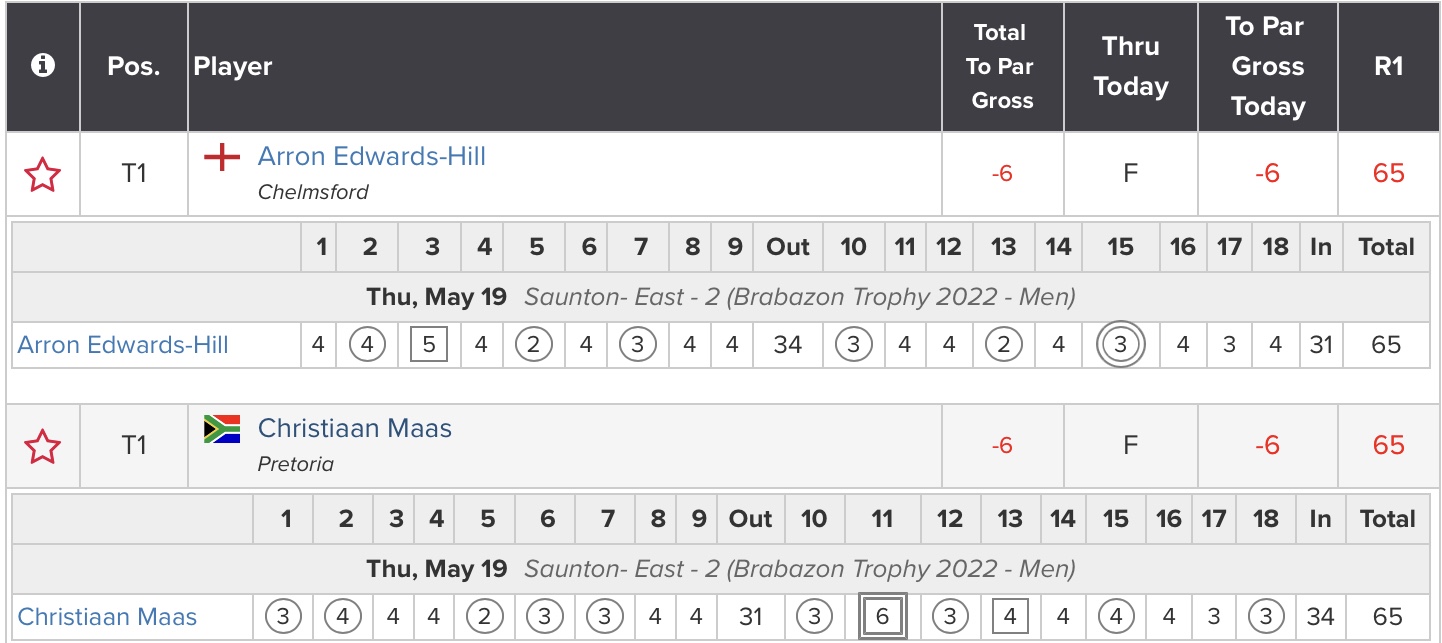Image resolution: width=1442 pixels, height=643 pixels.
Task: Click Christiaan Maas name in scorecard row
Action: (x=107, y=617)
